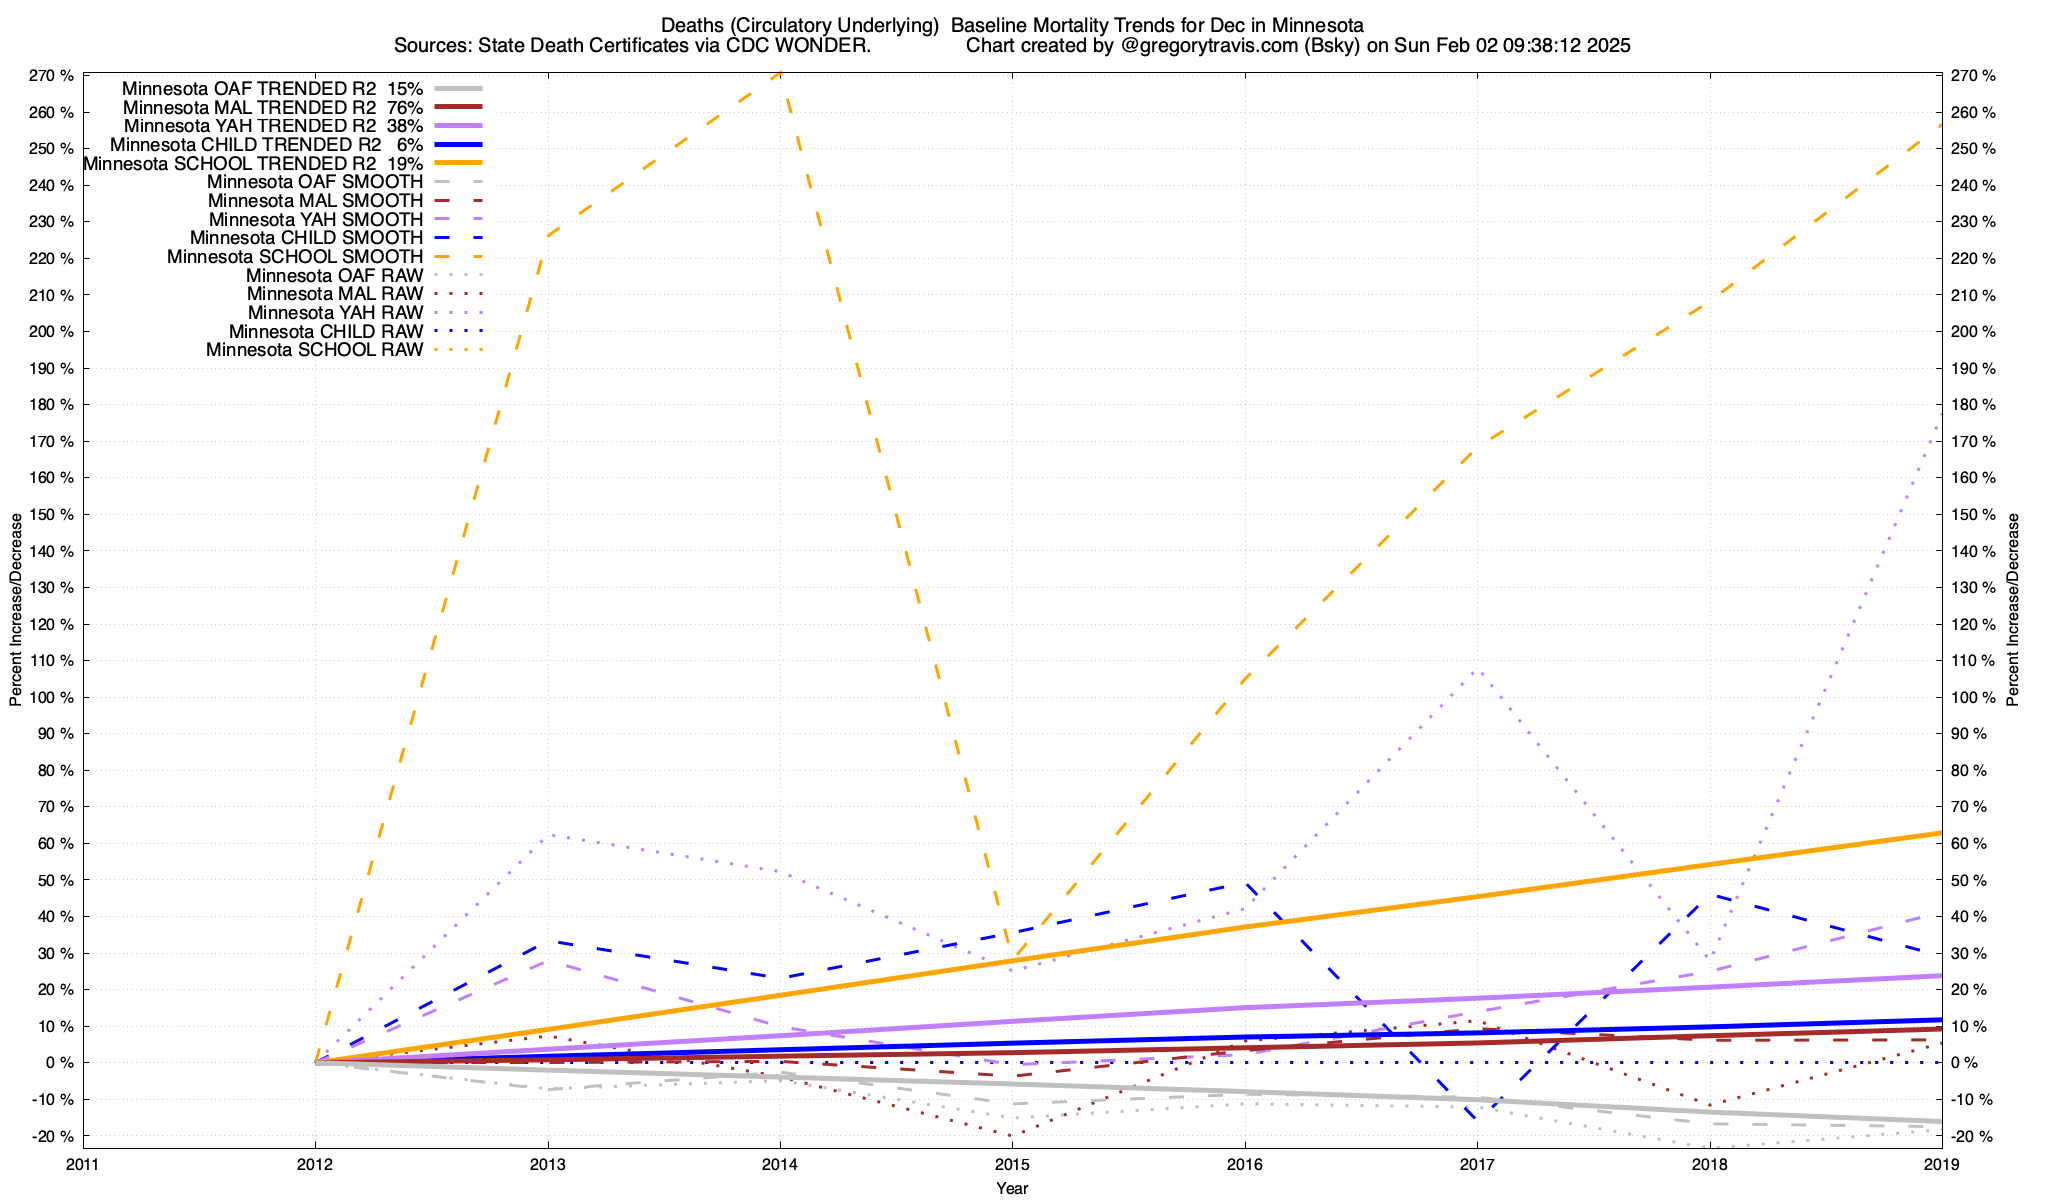This screenshot has width=2048, height=1200.
Task: Select the Minnesota YAH TRENDED legend entry
Action: coord(272,126)
